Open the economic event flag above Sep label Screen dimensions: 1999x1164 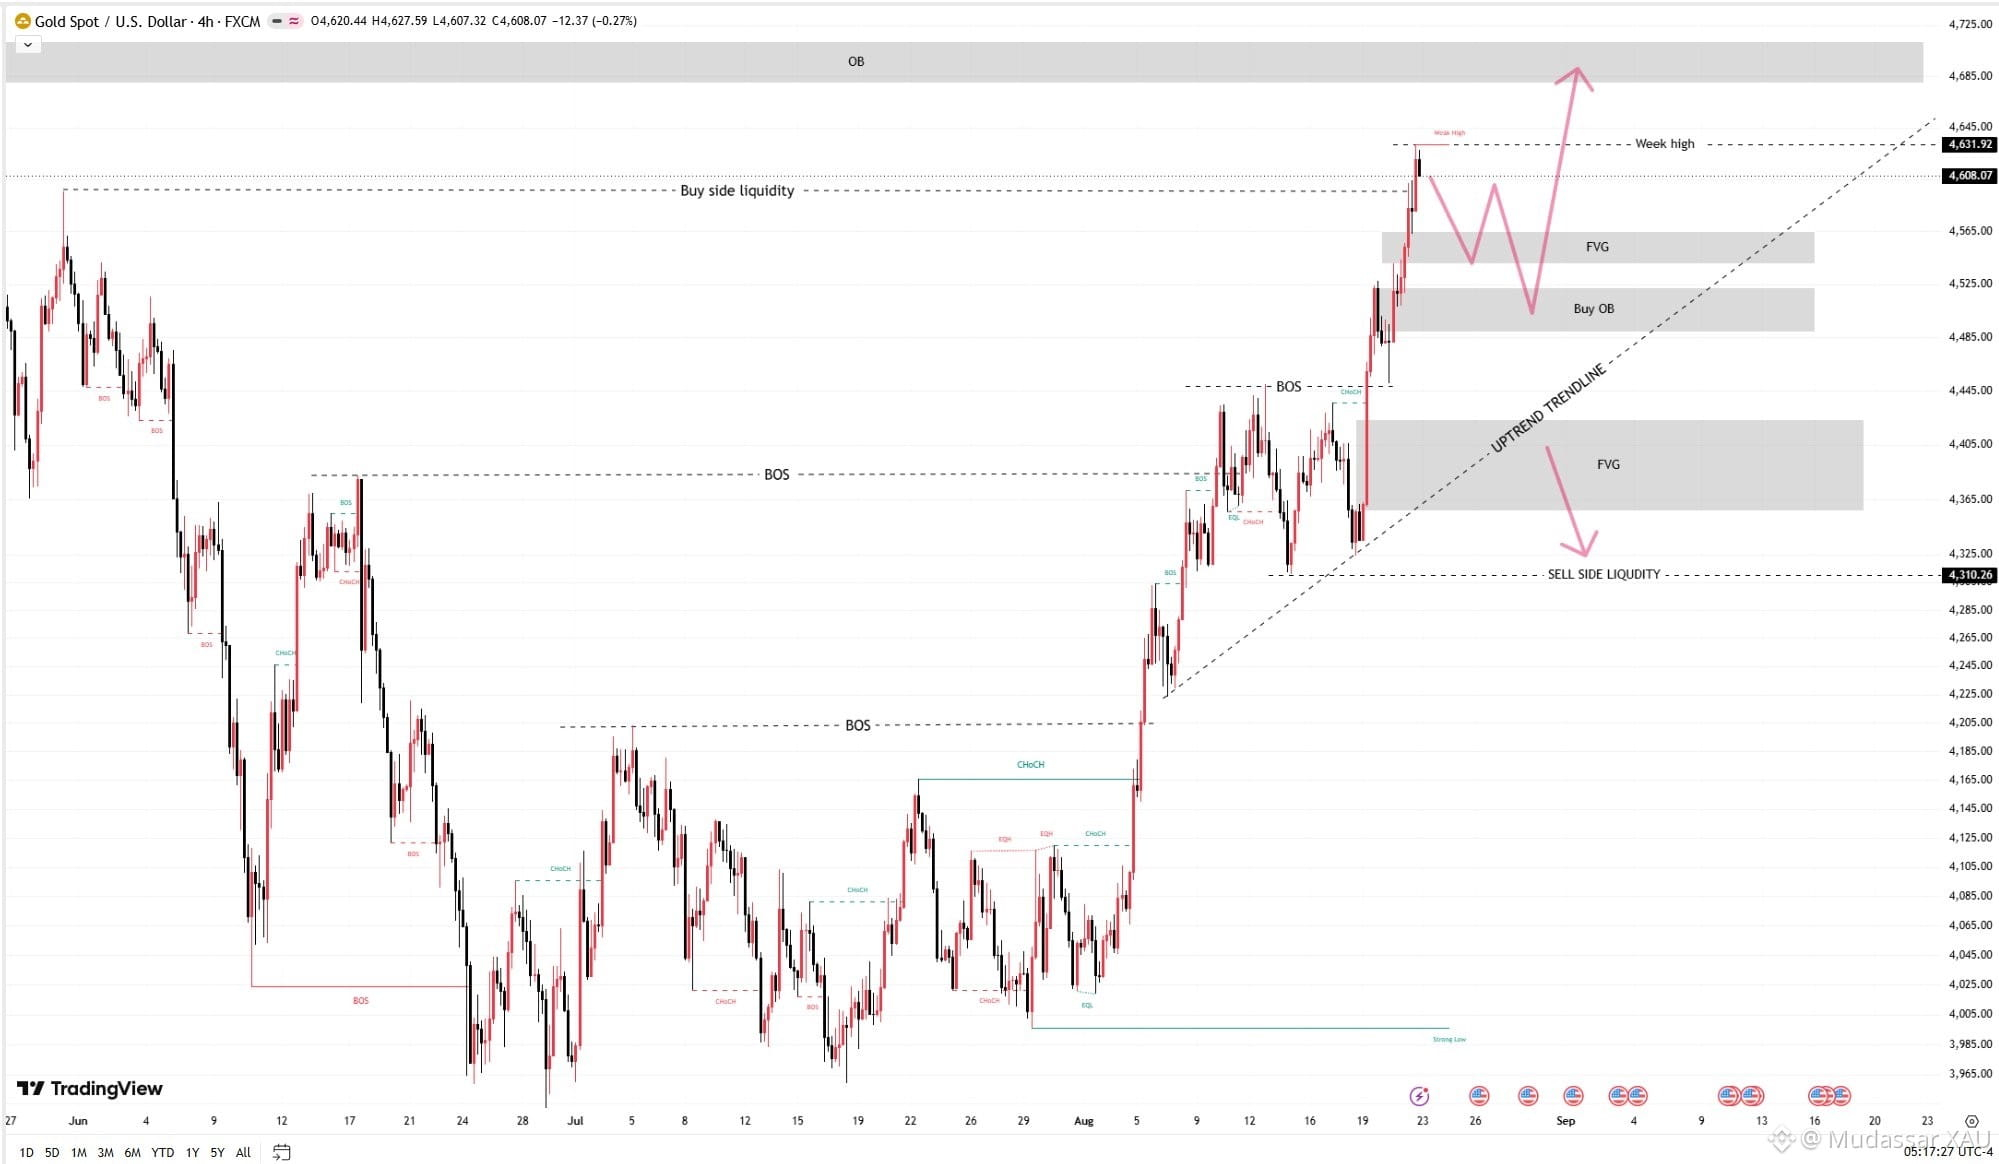[x=1573, y=1096]
